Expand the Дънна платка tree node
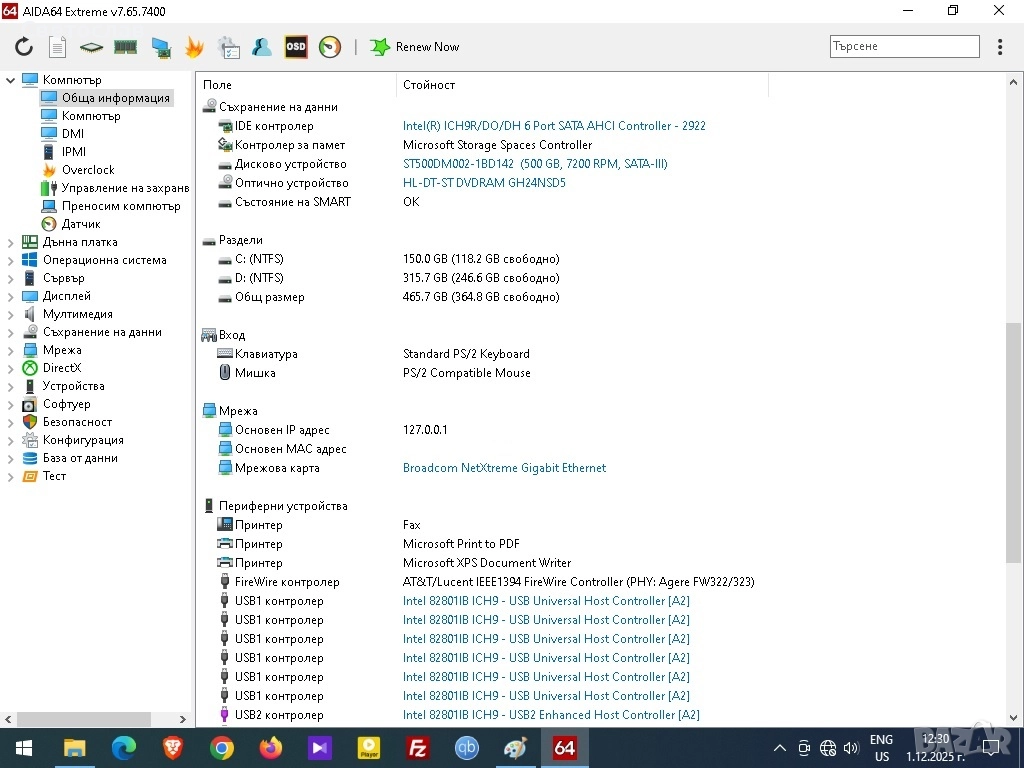This screenshot has width=1024, height=768. [11, 242]
